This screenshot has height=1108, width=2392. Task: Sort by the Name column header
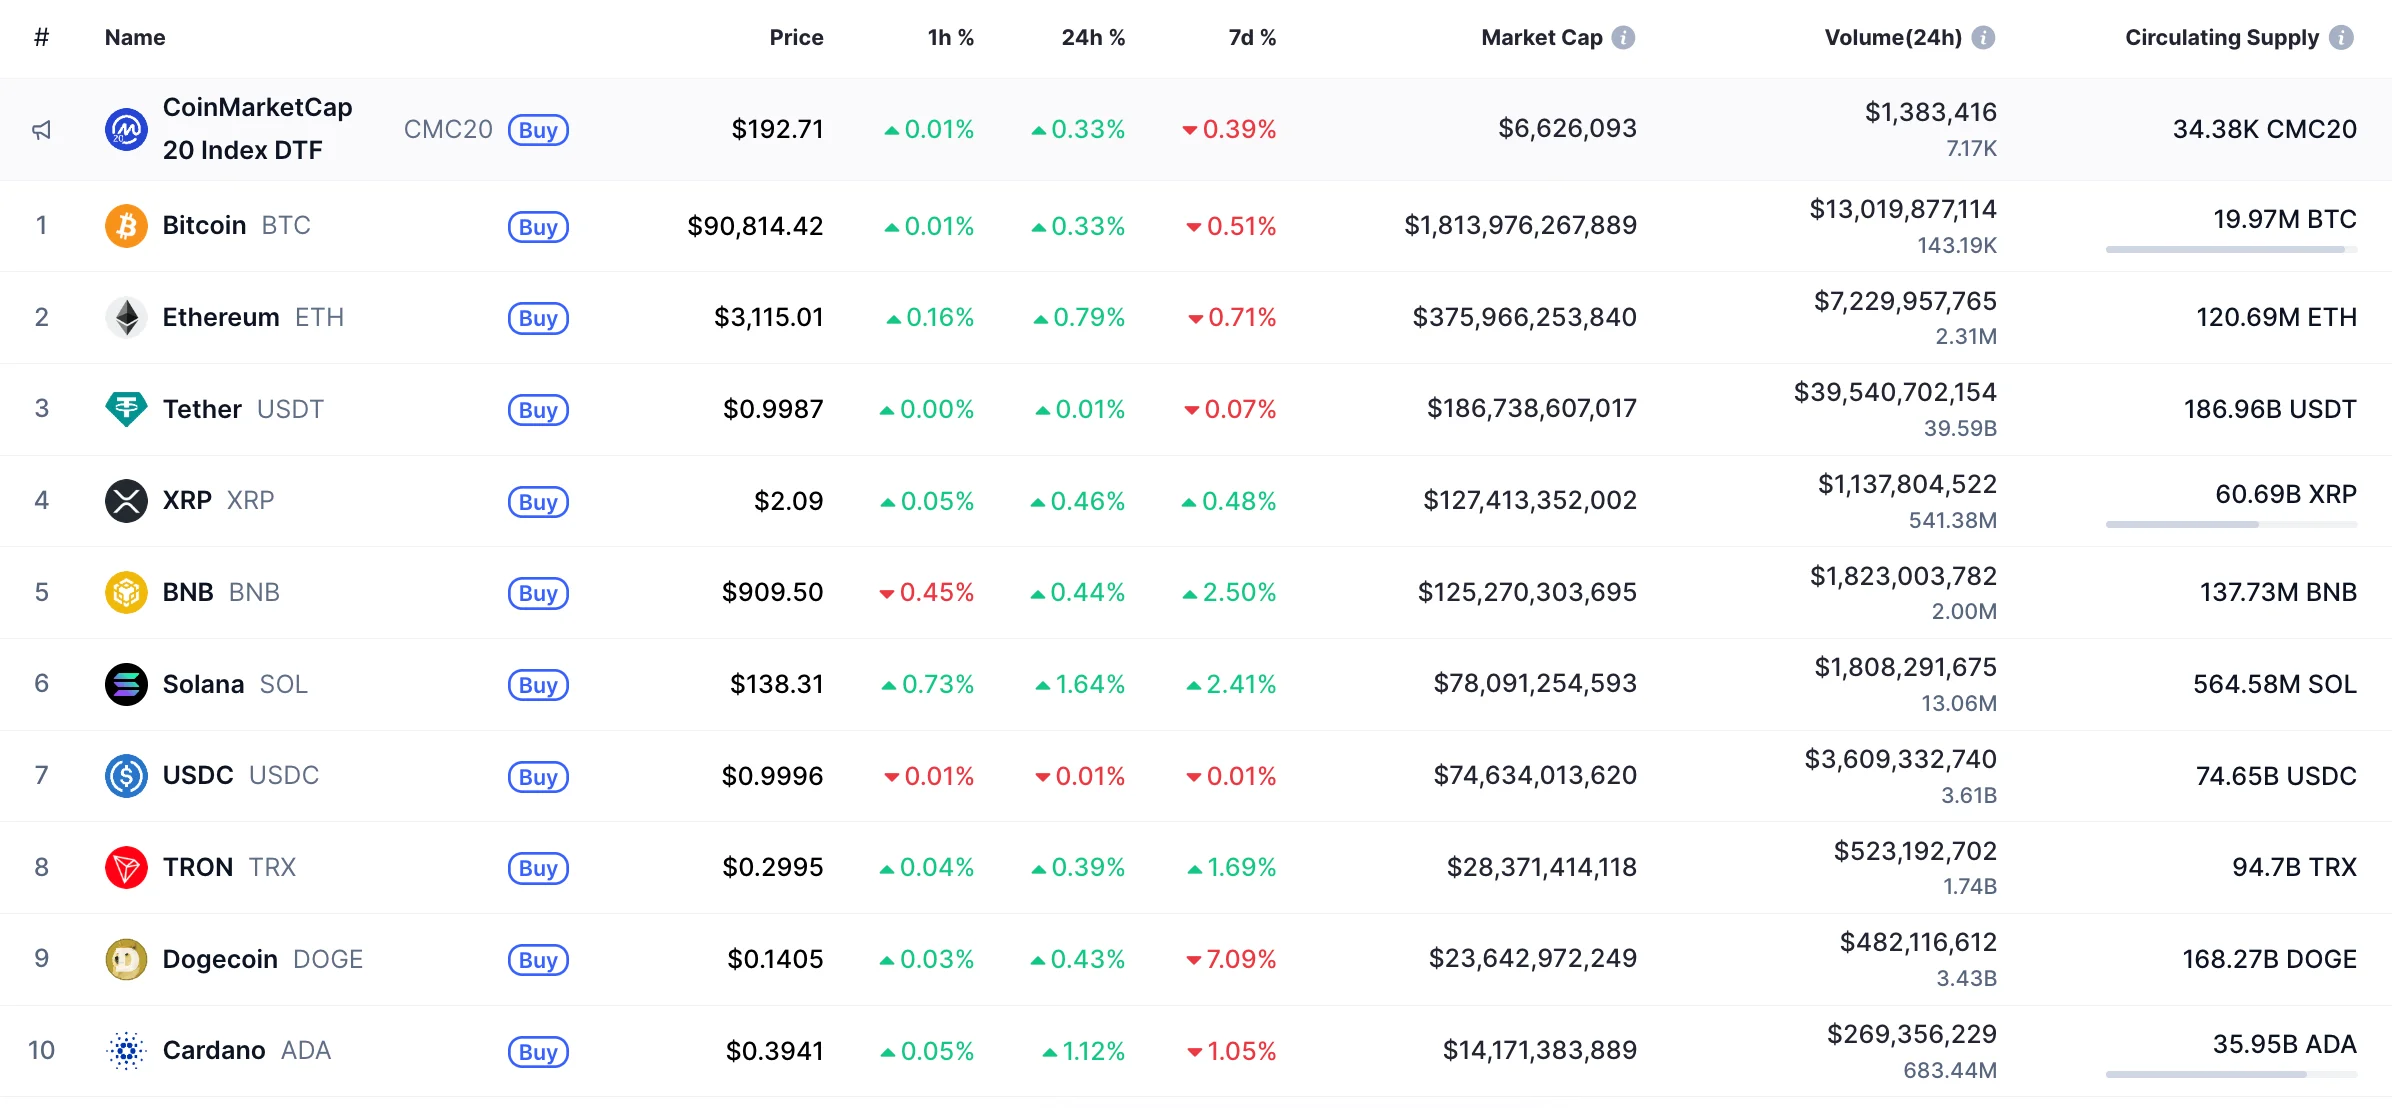point(135,38)
